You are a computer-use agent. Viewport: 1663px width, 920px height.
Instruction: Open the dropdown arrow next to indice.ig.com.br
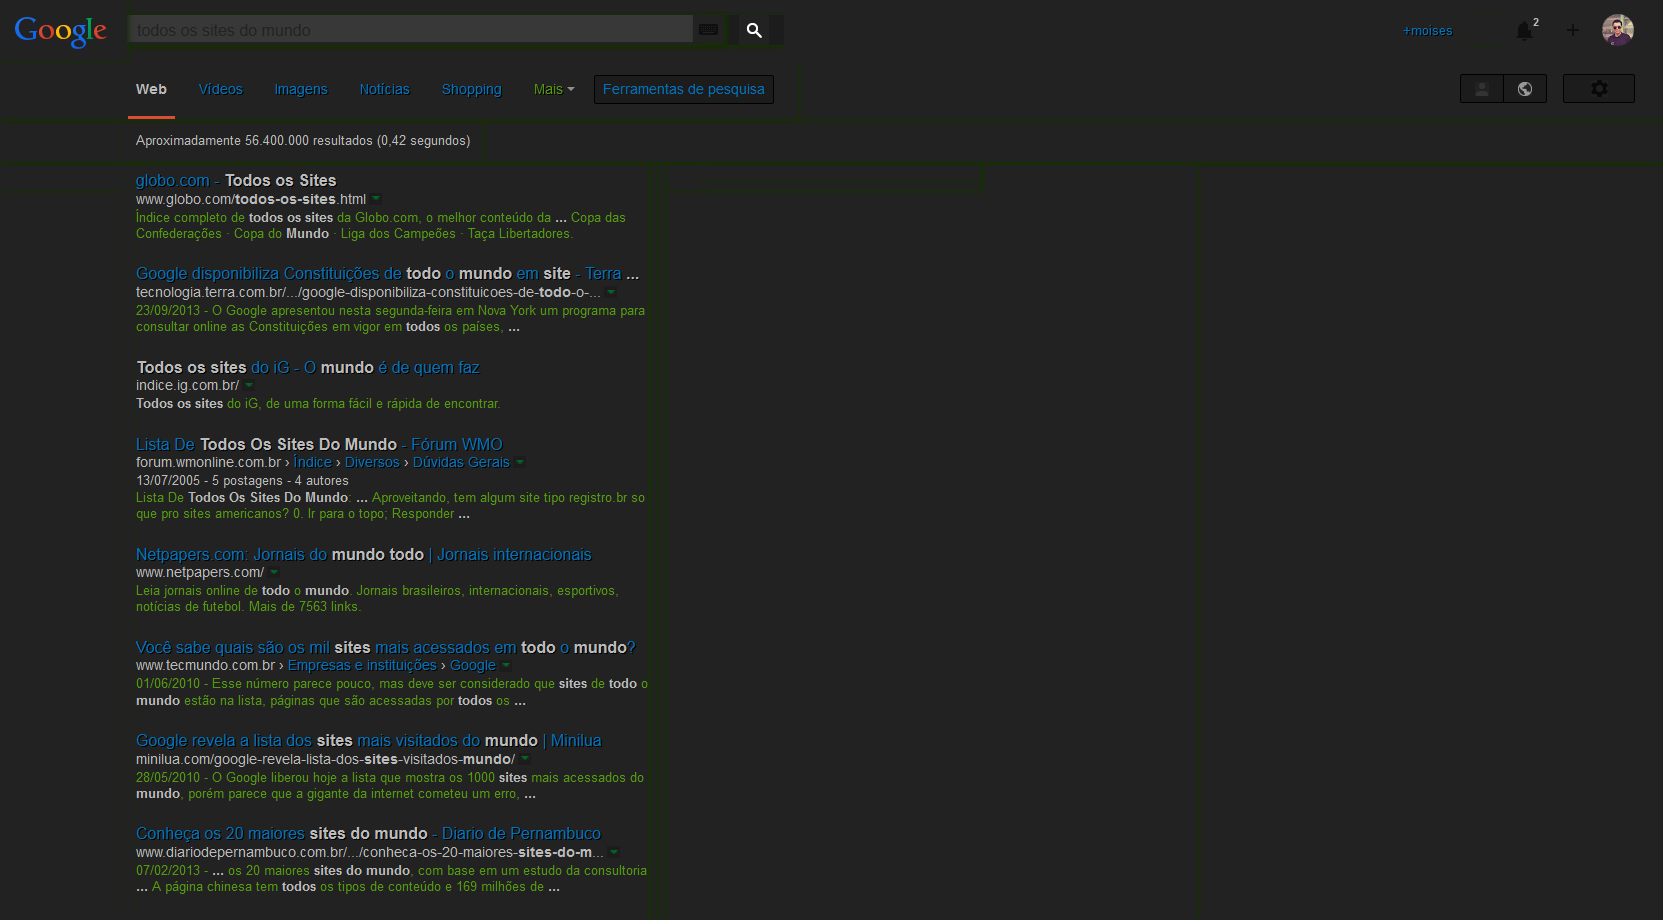pyautogui.click(x=249, y=385)
